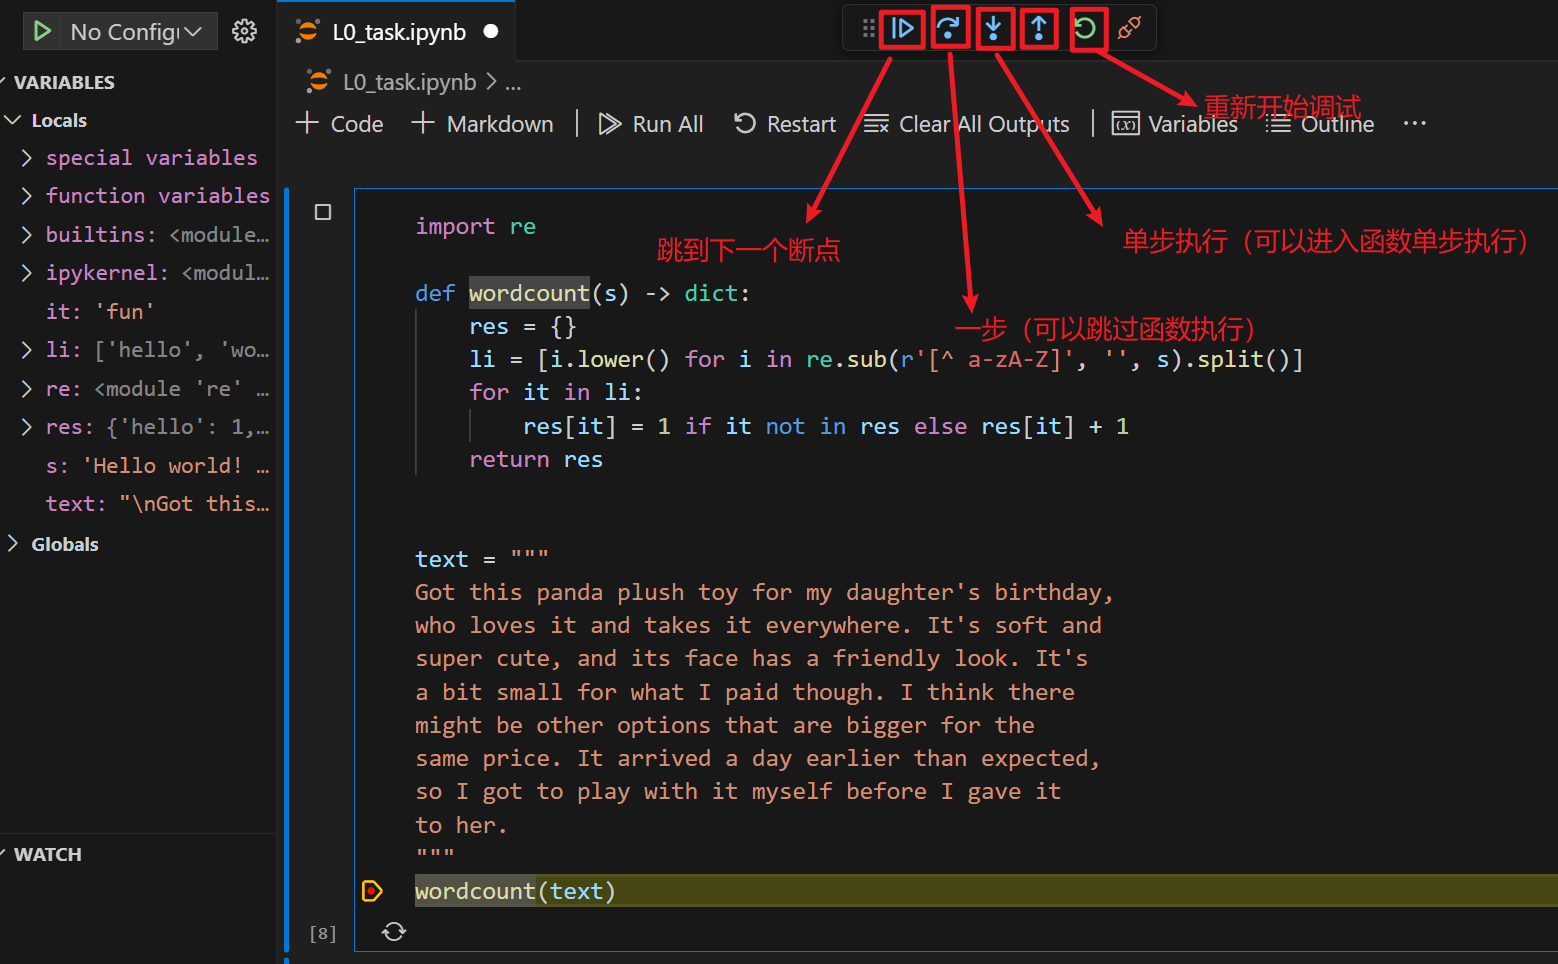Click the line starting with Got this panda
1558x964 pixels.
(x=764, y=593)
